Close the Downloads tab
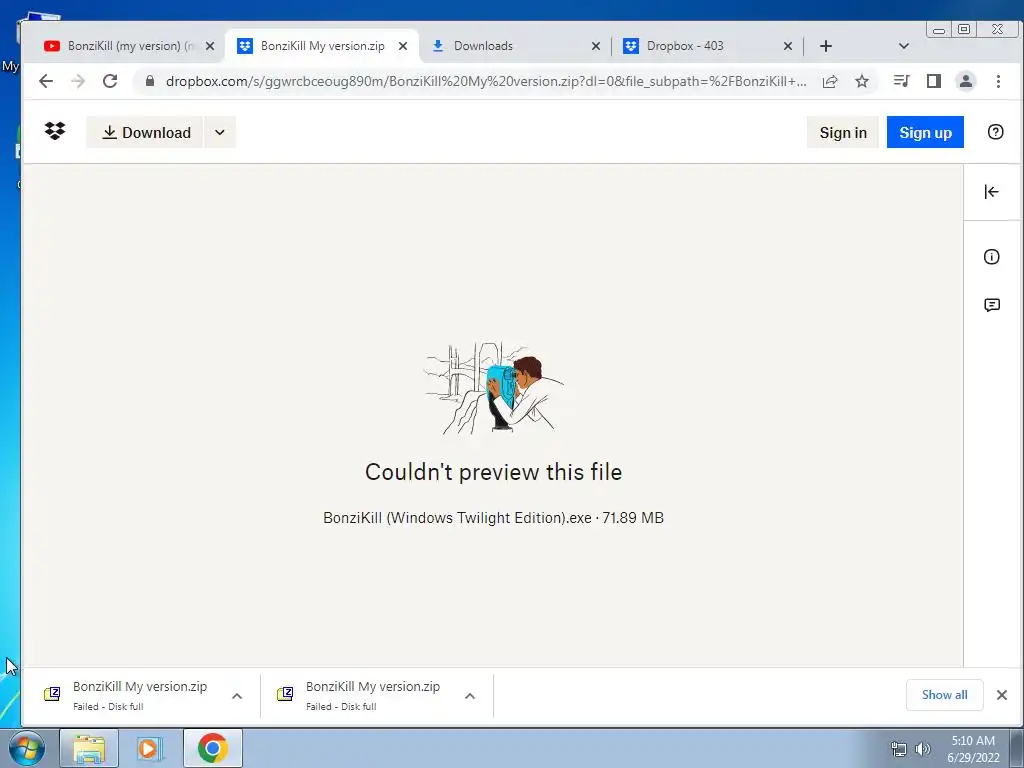The width and height of the screenshot is (1024, 768). pos(596,46)
